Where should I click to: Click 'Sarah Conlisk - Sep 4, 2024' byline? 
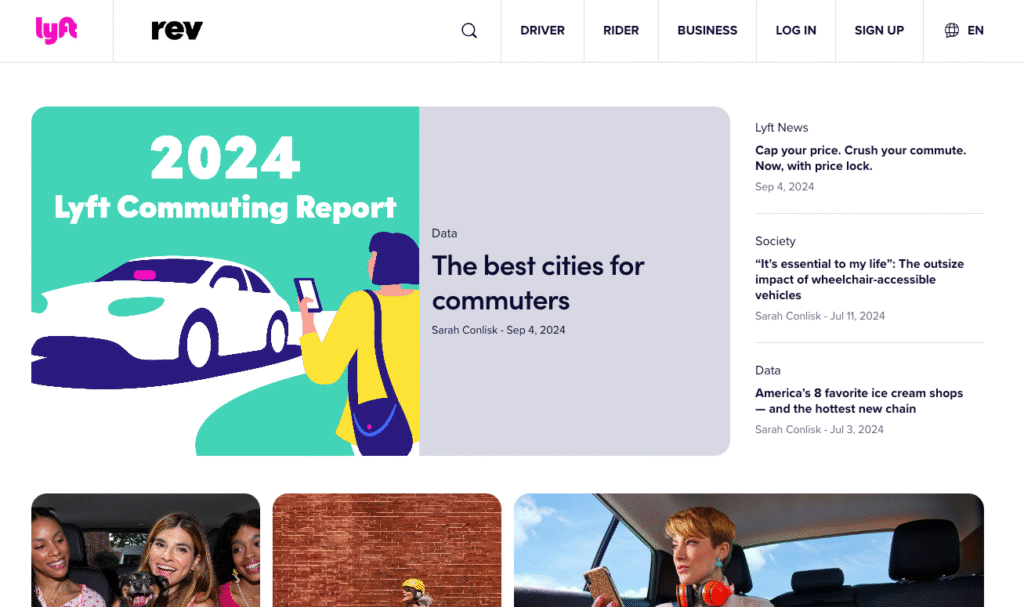point(498,330)
